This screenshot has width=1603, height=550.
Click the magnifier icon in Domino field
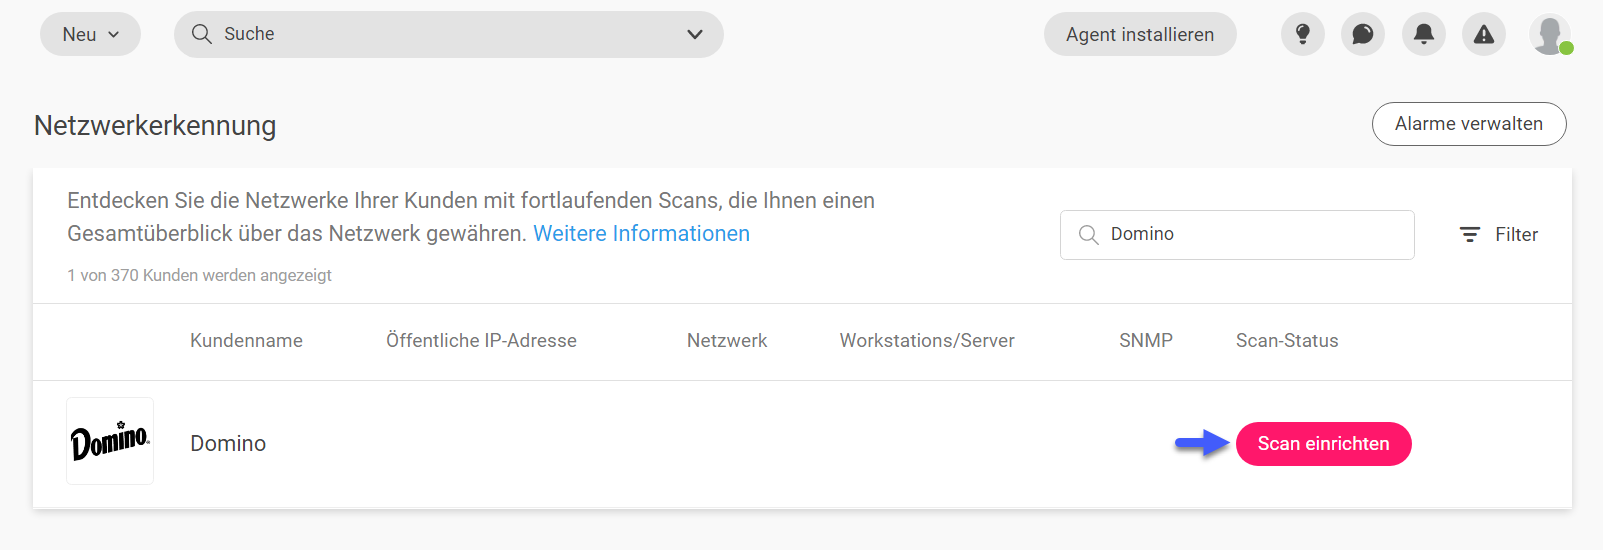pyautogui.click(x=1088, y=235)
